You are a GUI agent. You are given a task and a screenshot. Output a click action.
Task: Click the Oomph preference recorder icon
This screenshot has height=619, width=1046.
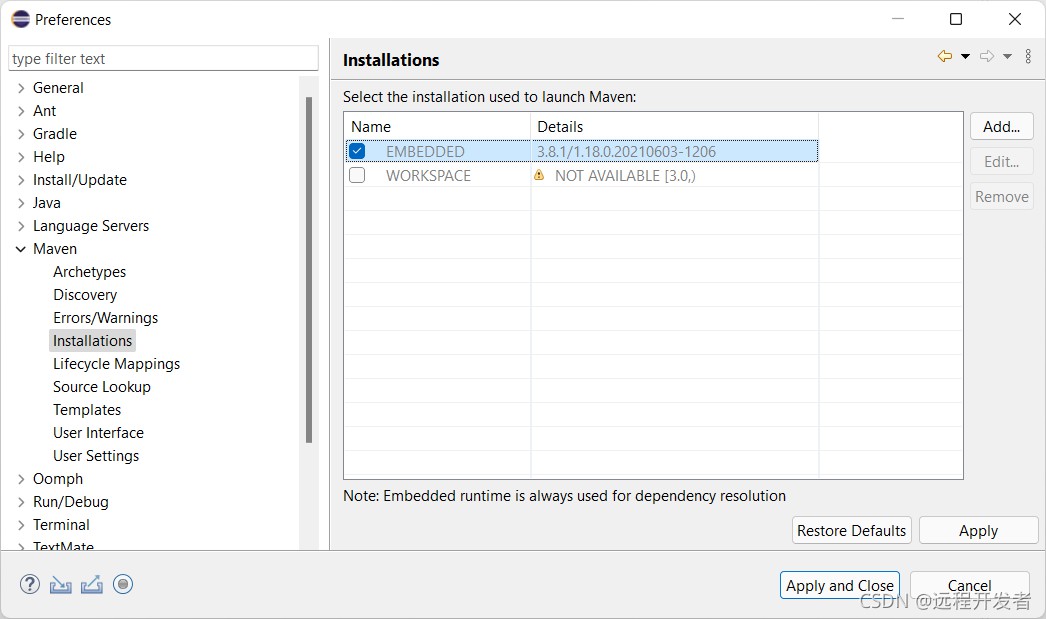[x=123, y=584]
